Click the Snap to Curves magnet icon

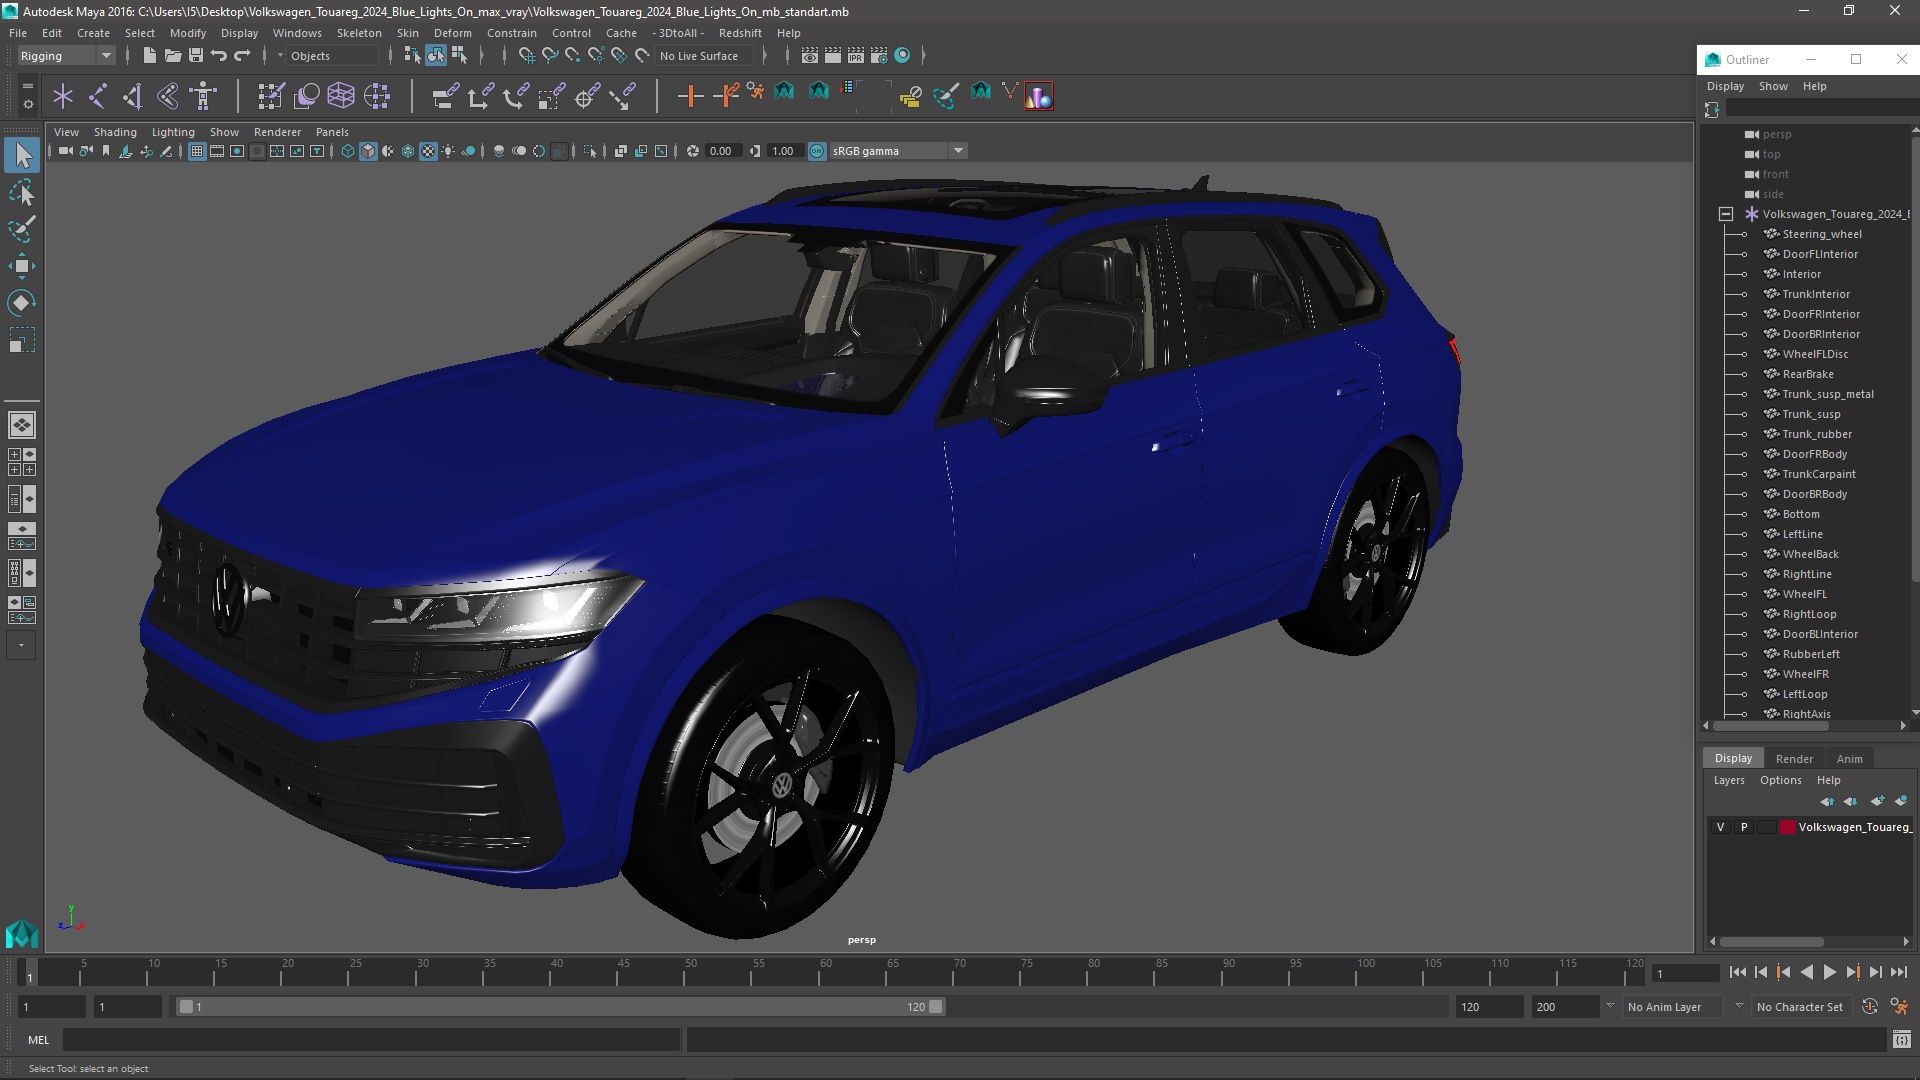(550, 56)
